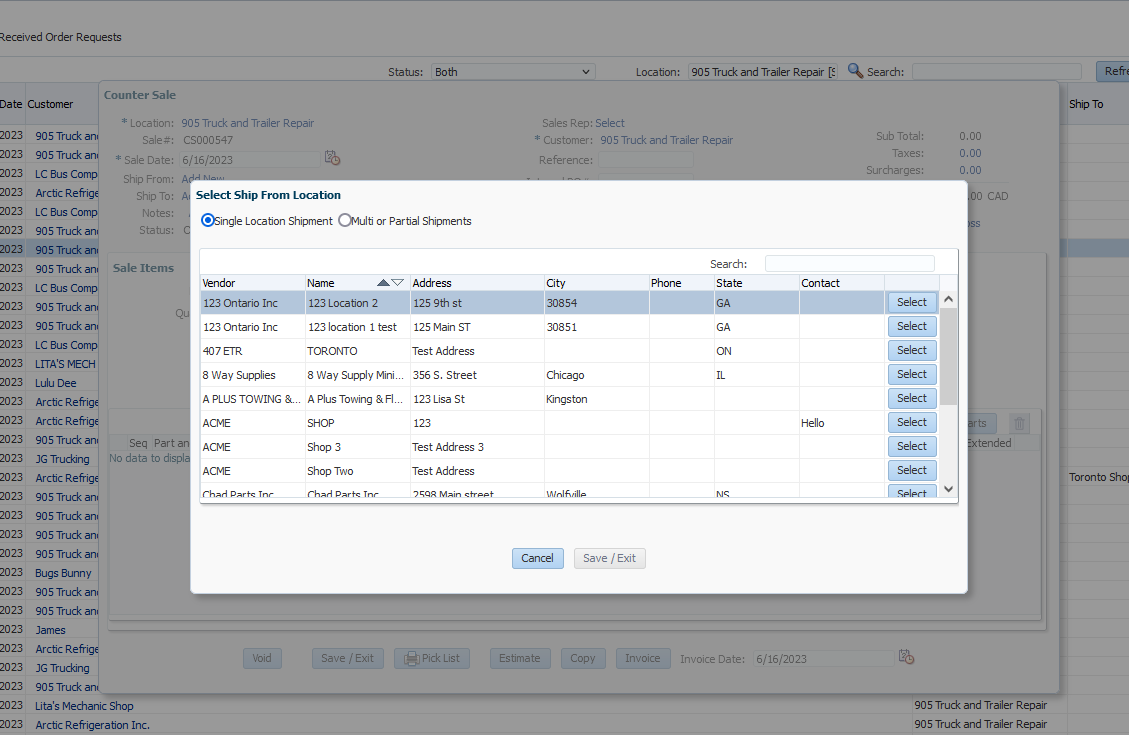Open the calendar picker beside Invoice Date
The width and height of the screenshot is (1129, 735).
point(906,657)
